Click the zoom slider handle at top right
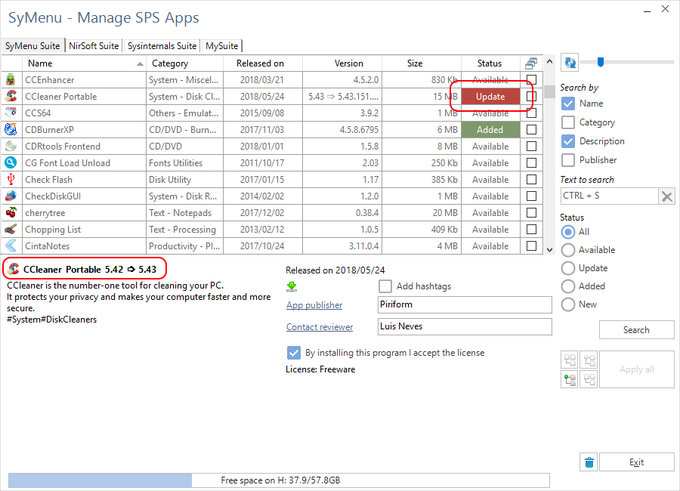The height and width of the screenshot is (491, 680). coord(601,62)
